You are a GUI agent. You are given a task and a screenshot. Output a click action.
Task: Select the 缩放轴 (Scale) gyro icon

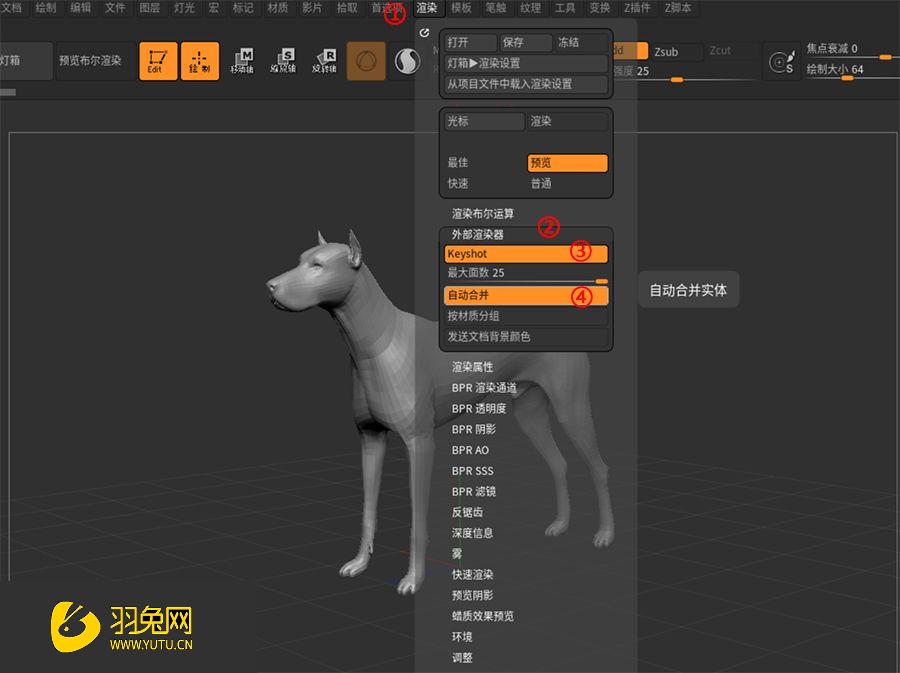coord(286,62)
